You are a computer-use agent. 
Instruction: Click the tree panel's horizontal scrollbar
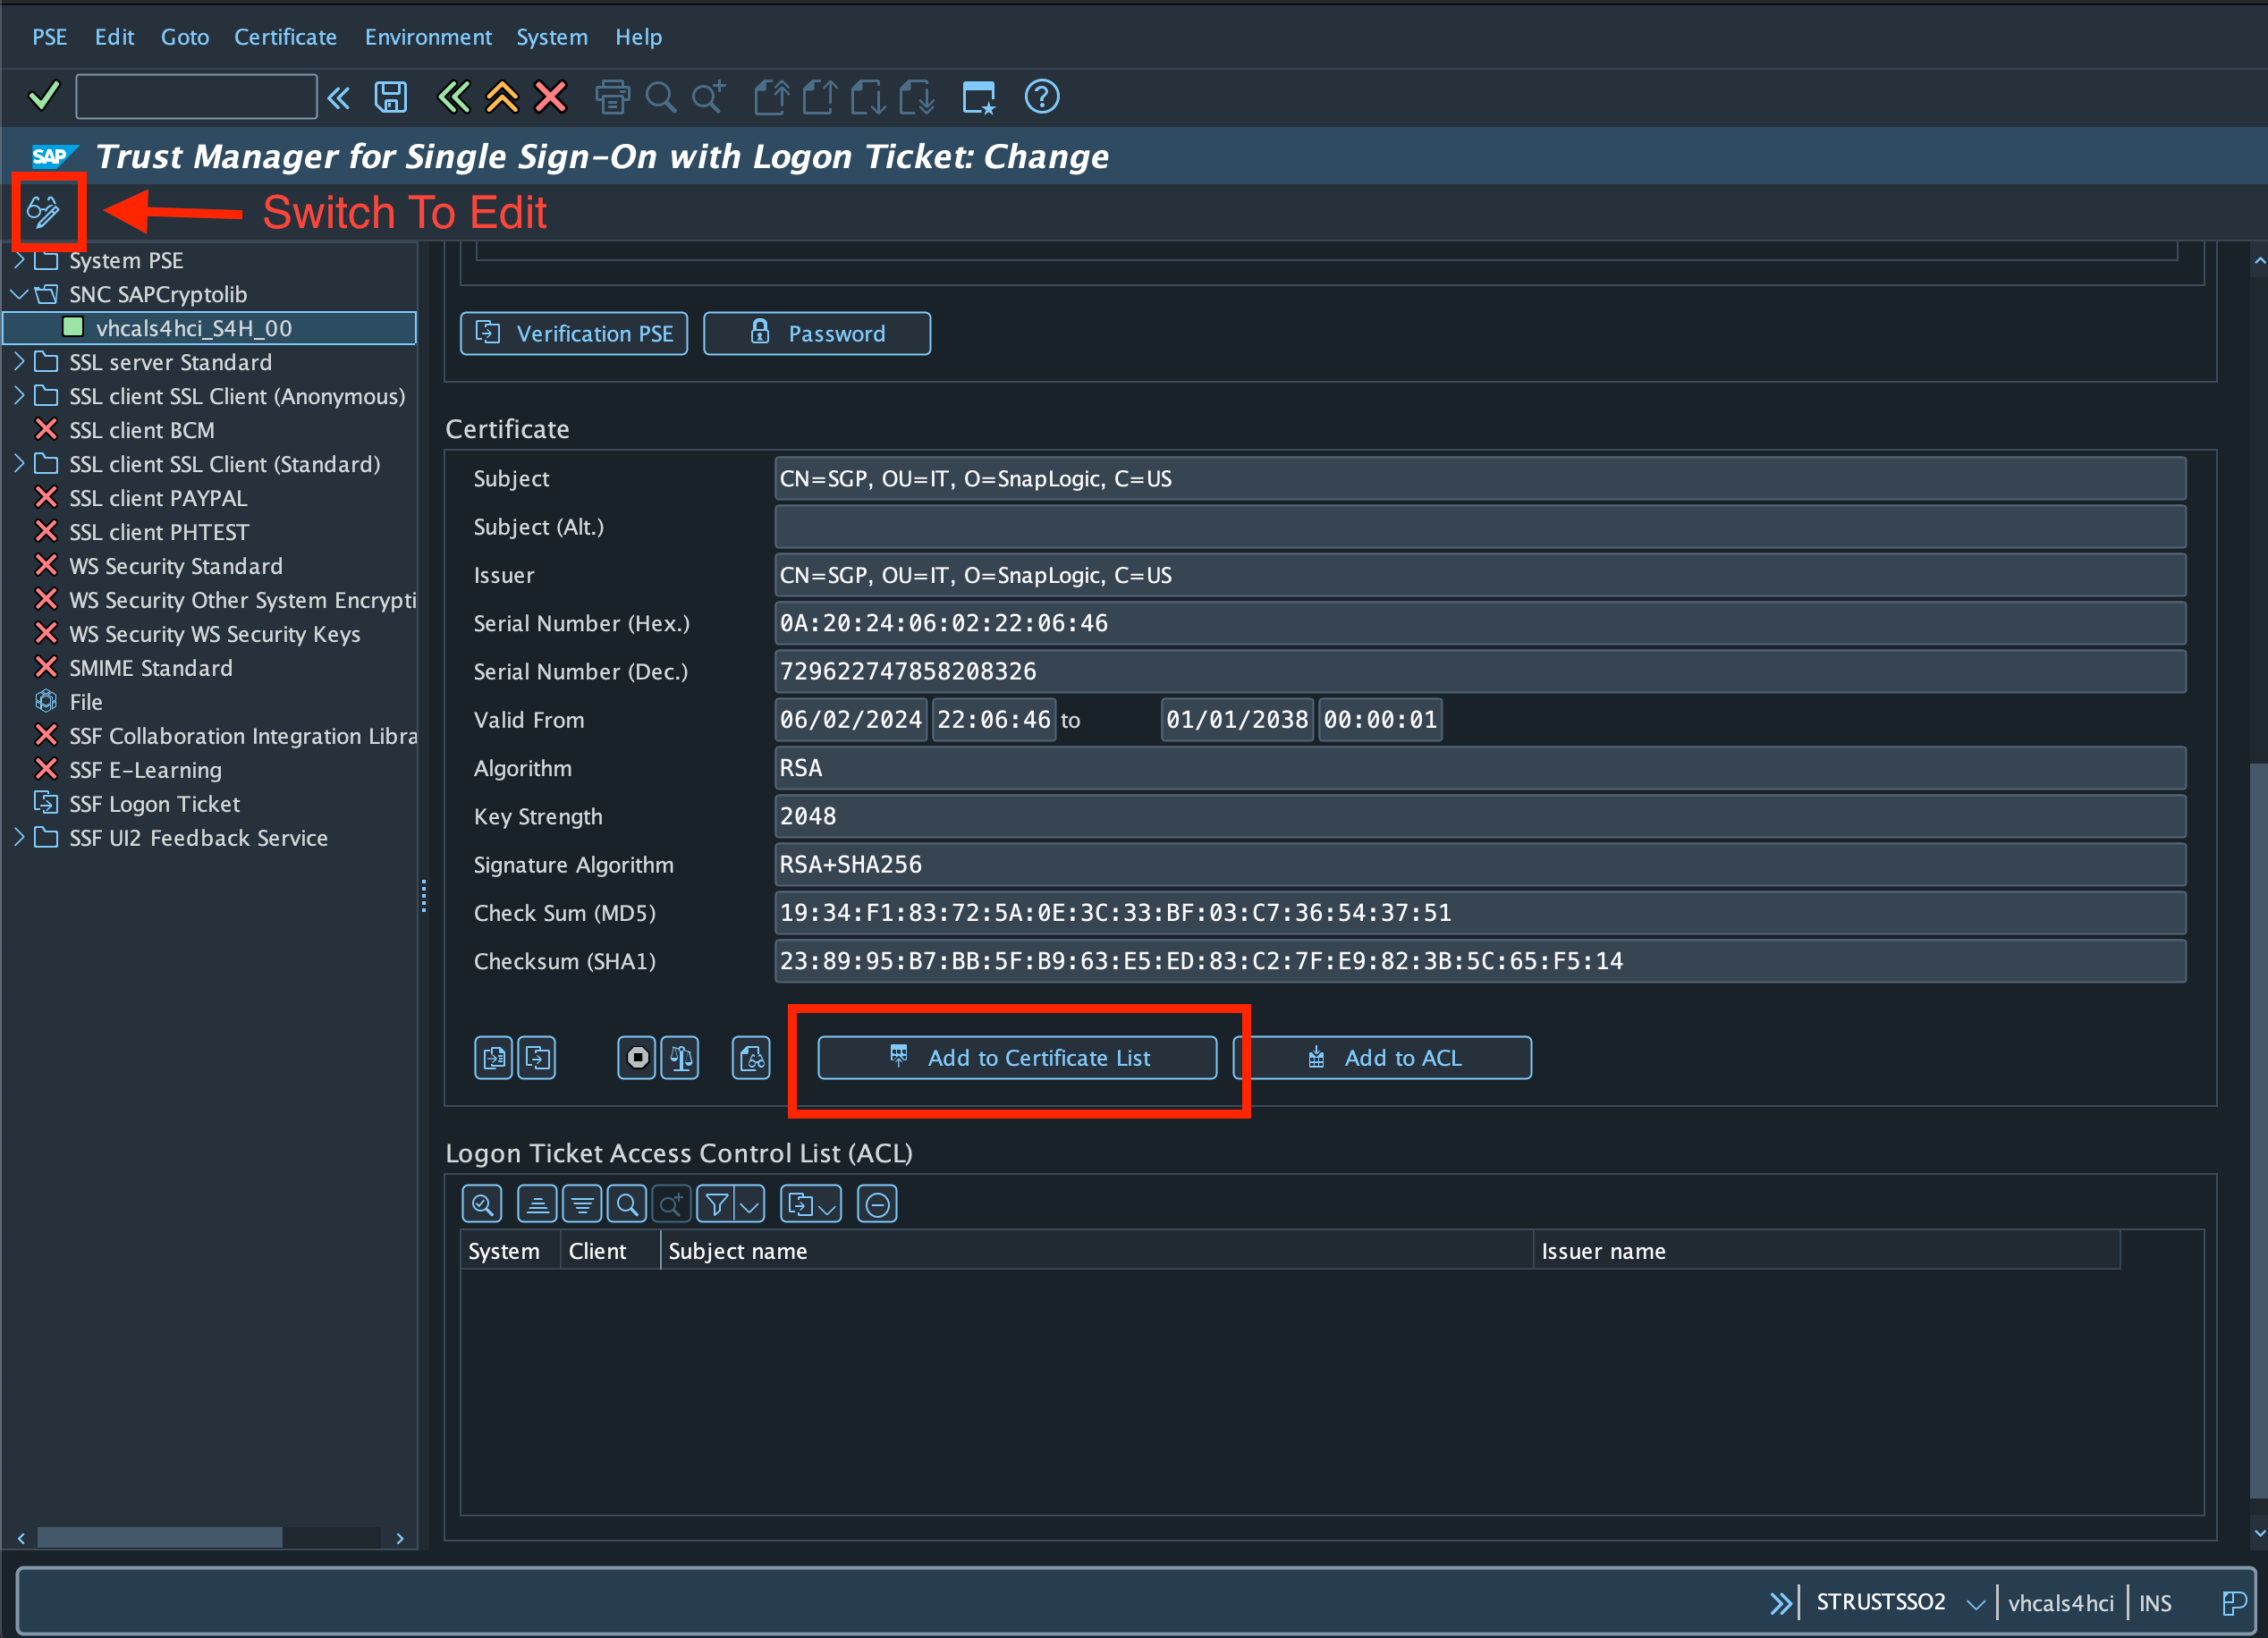point(160,1537)
